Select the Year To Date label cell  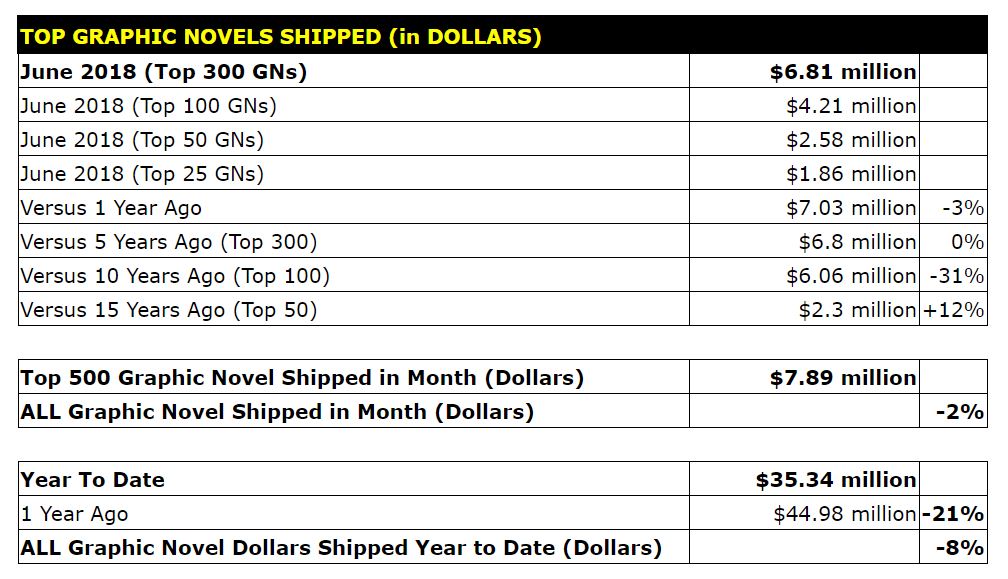pyautogui.click(x=93, y=480)
